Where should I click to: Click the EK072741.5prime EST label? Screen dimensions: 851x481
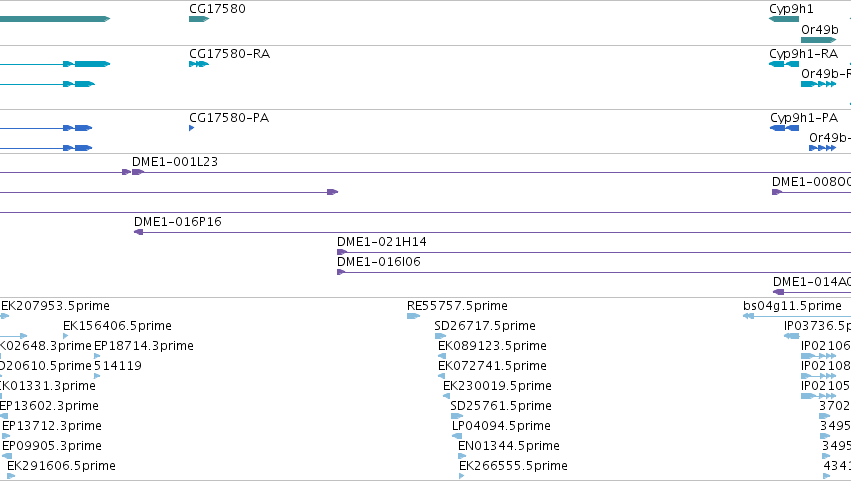[492, 366]
